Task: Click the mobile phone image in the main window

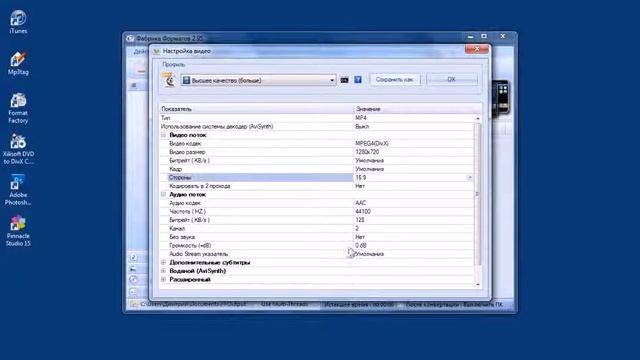Action: click(501, 98)
